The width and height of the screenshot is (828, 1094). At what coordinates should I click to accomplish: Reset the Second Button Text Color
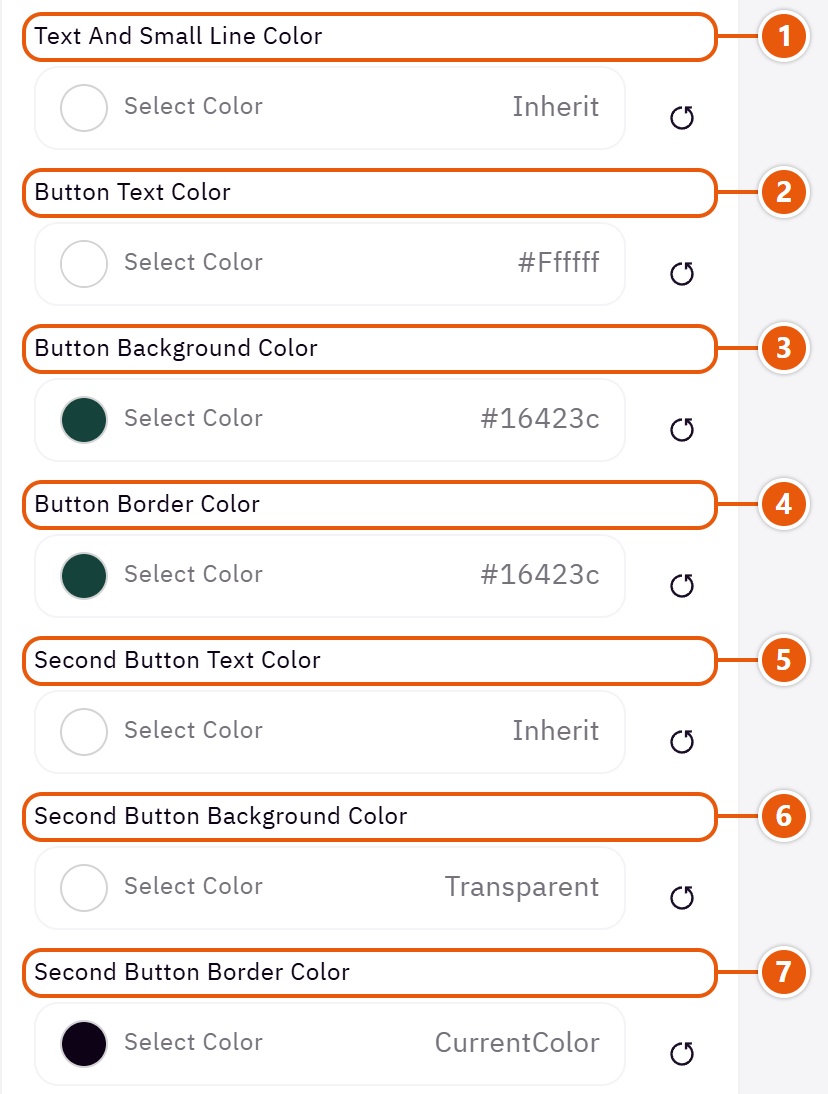click(x=682, y=741)
